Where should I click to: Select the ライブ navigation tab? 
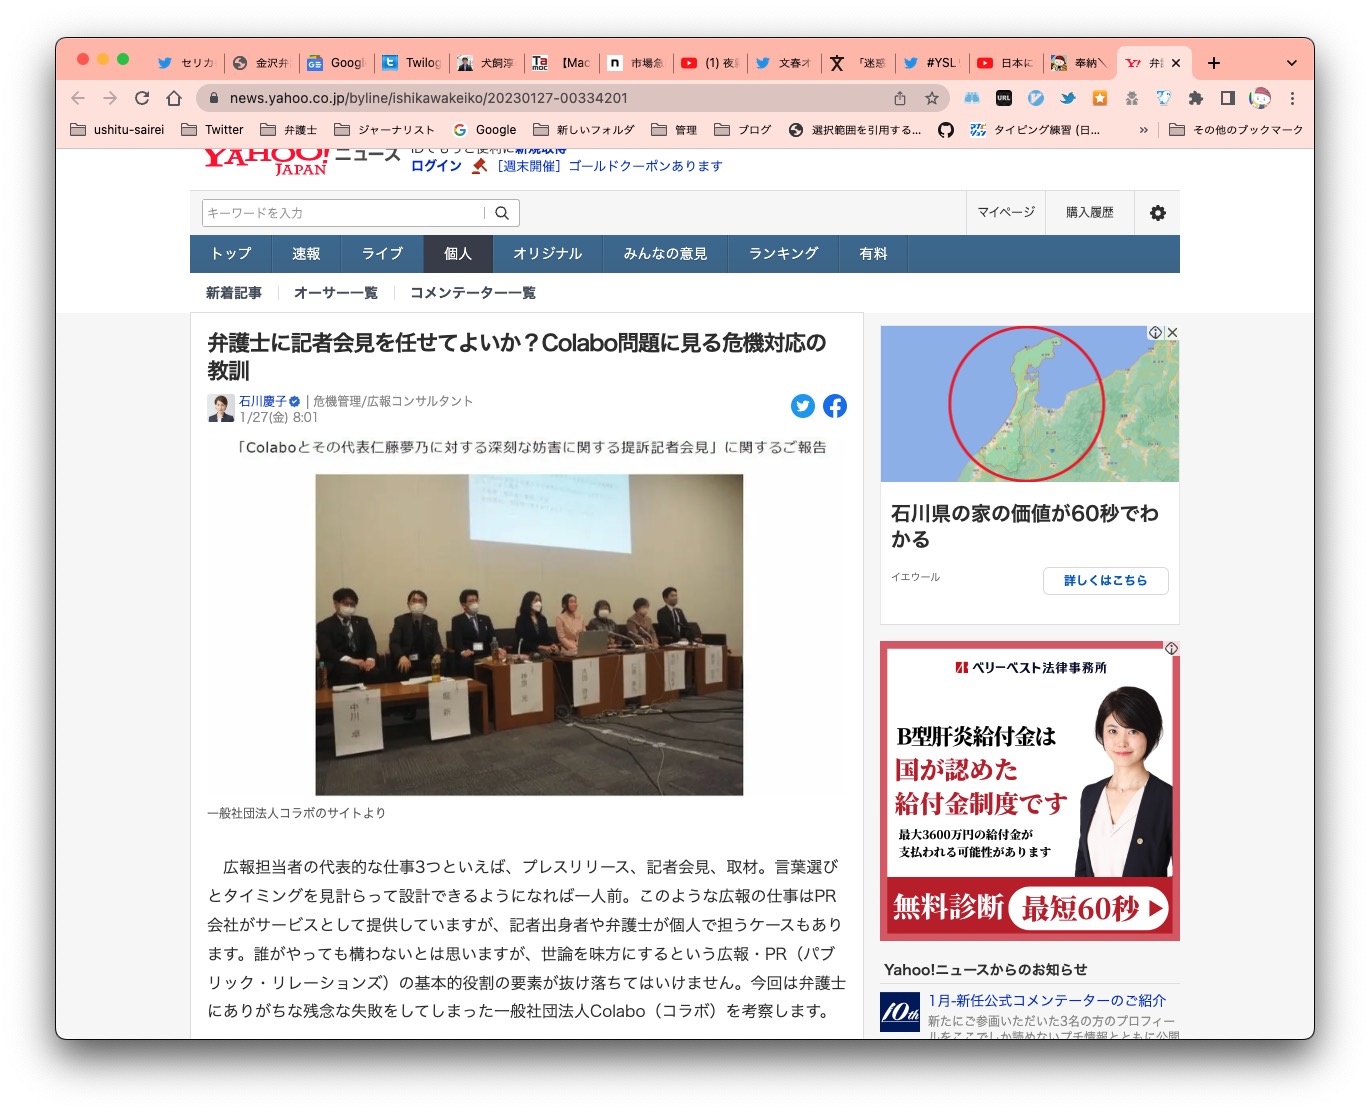tap(382, 254)
